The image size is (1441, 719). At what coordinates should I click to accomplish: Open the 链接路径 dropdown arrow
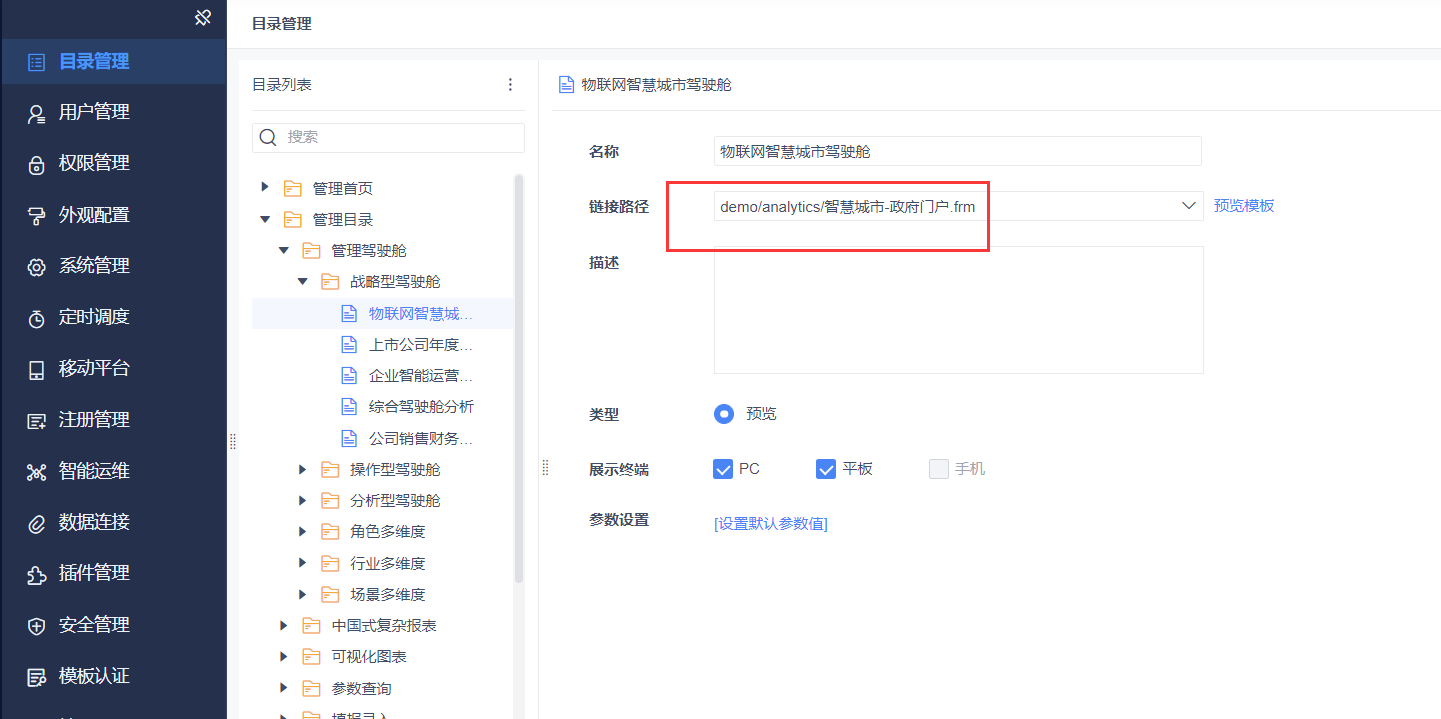tap(1189, 206)
